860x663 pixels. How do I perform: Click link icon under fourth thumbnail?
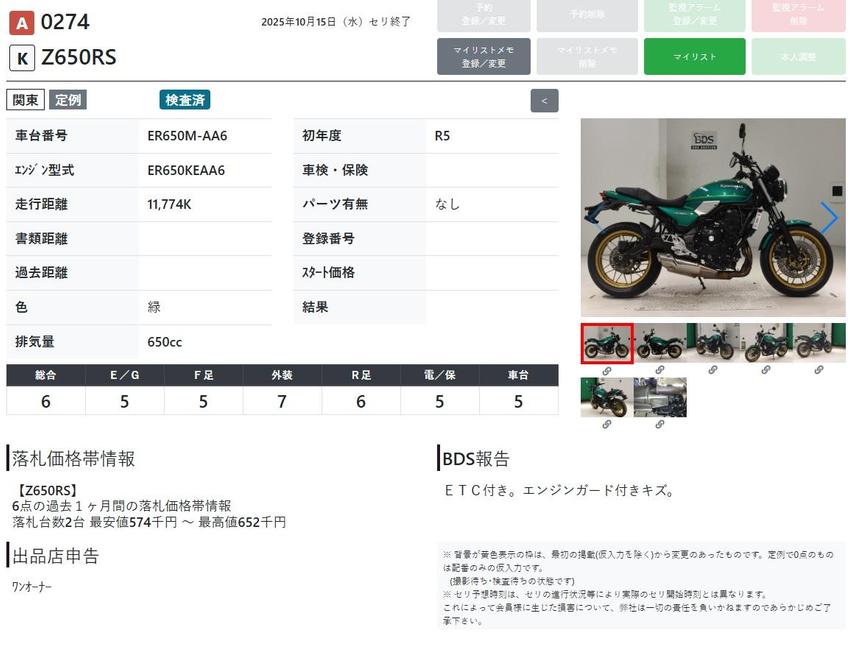tap(766, 370)
